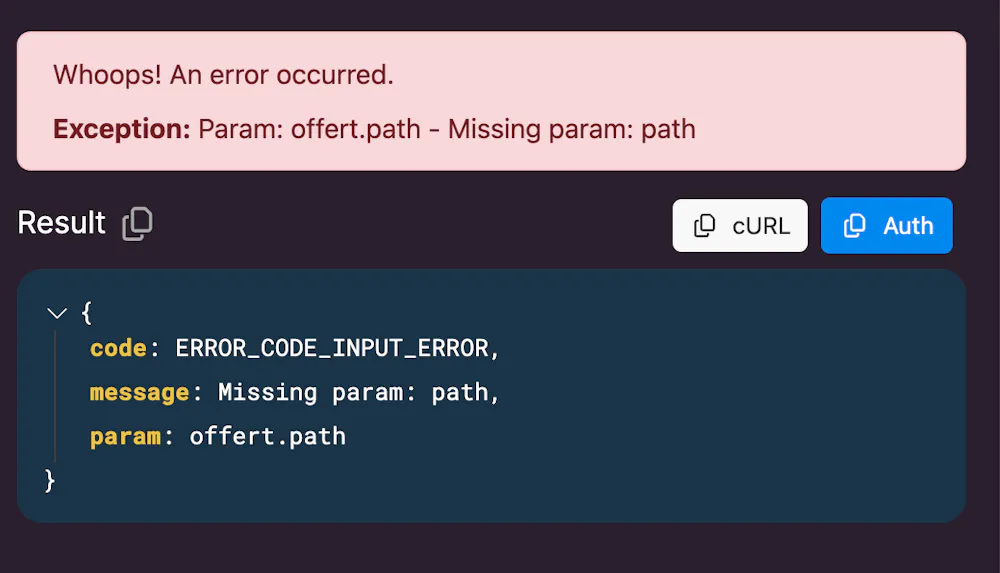Select the "param" key in the JSON
This screenshot has width=1000, height=573.
click(125, 436)
